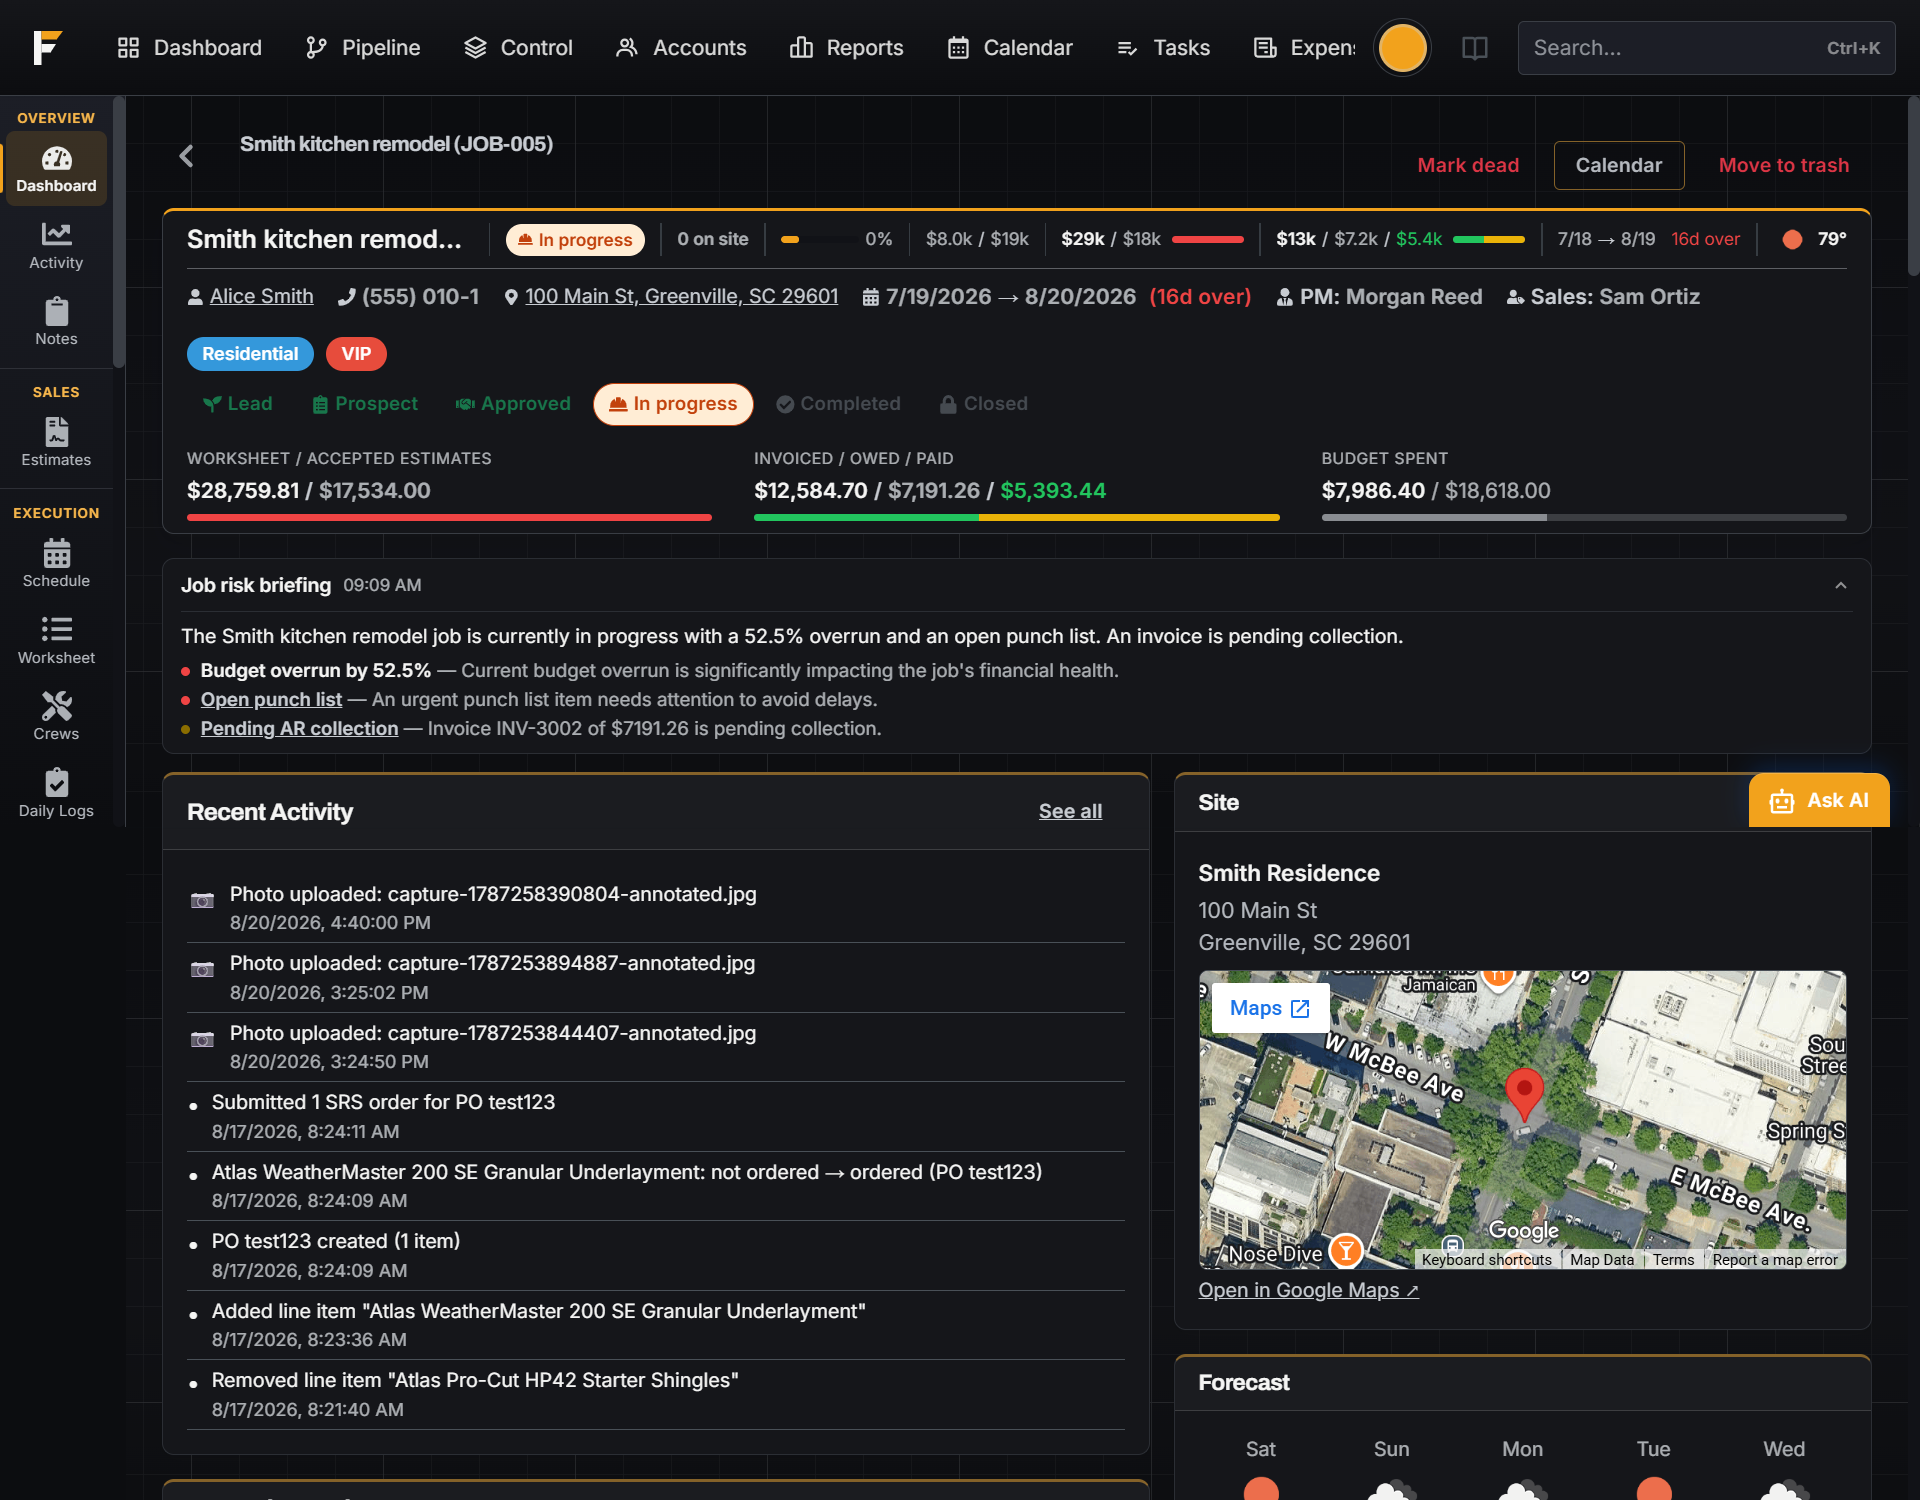
Task: Click the red worksheet estimates progress bar
Action: click(449, 517)
